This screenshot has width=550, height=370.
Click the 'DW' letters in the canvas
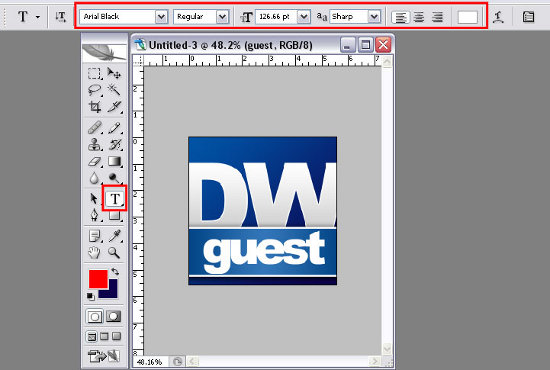pyautogui.click(x=262, y=195)
